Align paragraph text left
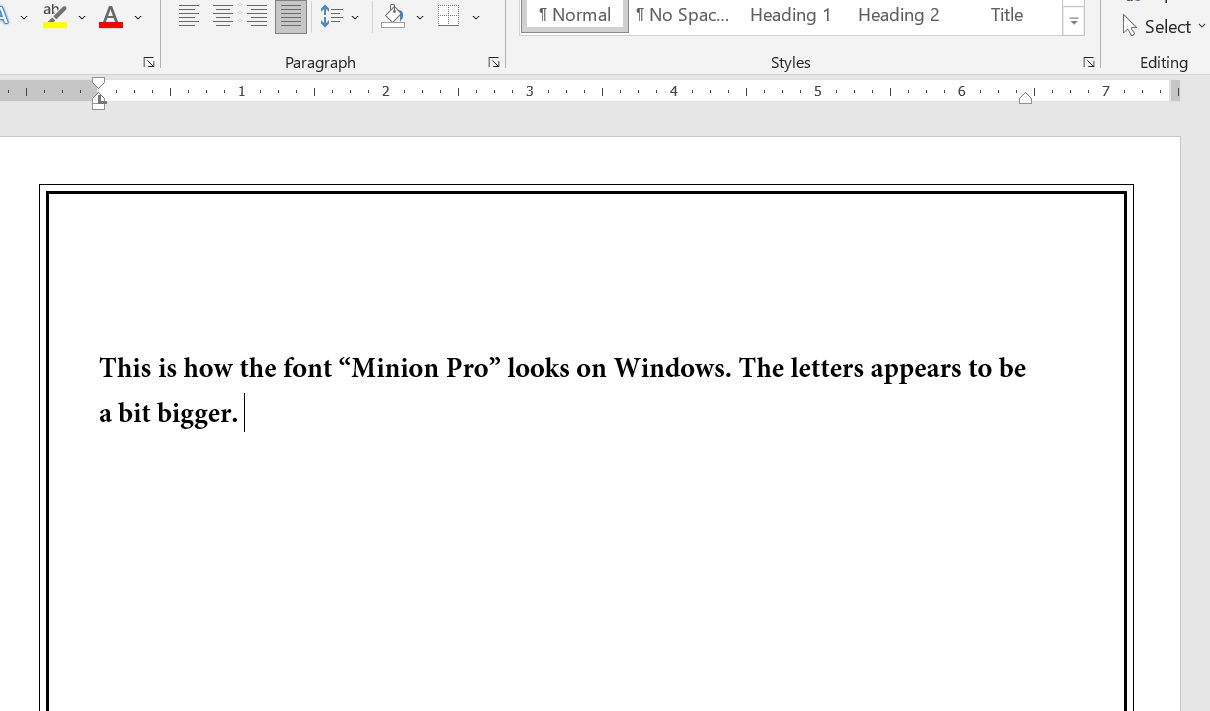The image size is (1210, 711). click(x=188, y=16)
